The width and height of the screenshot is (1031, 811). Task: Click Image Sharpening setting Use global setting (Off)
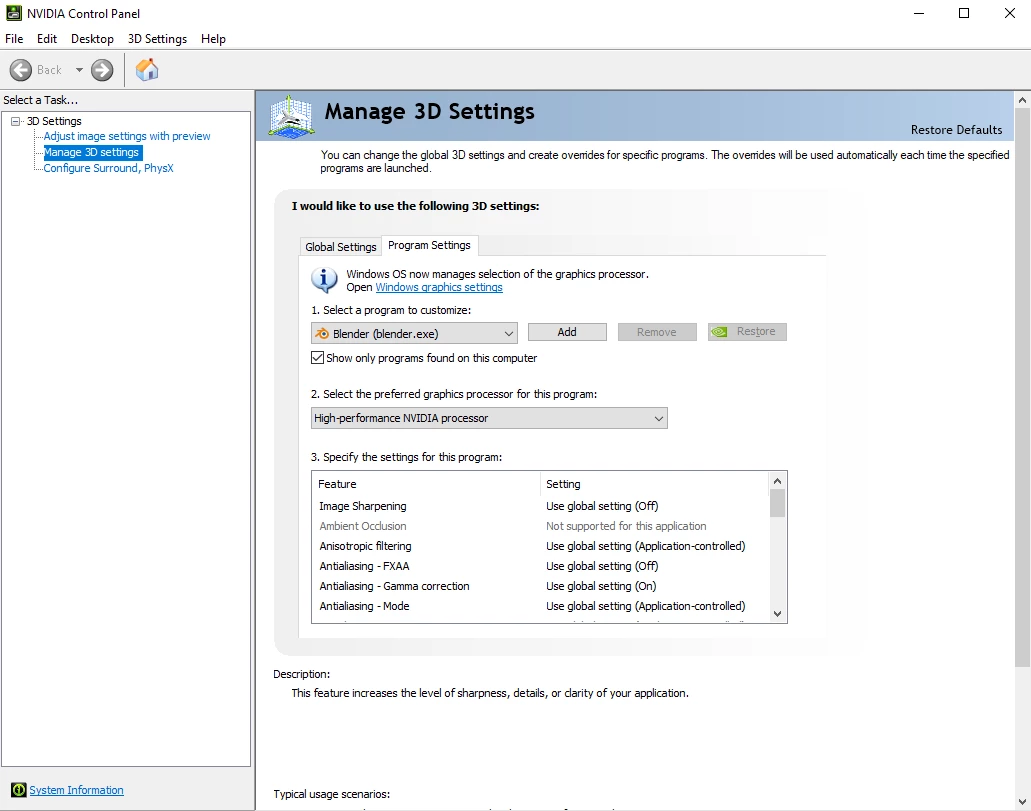(602, 506)
